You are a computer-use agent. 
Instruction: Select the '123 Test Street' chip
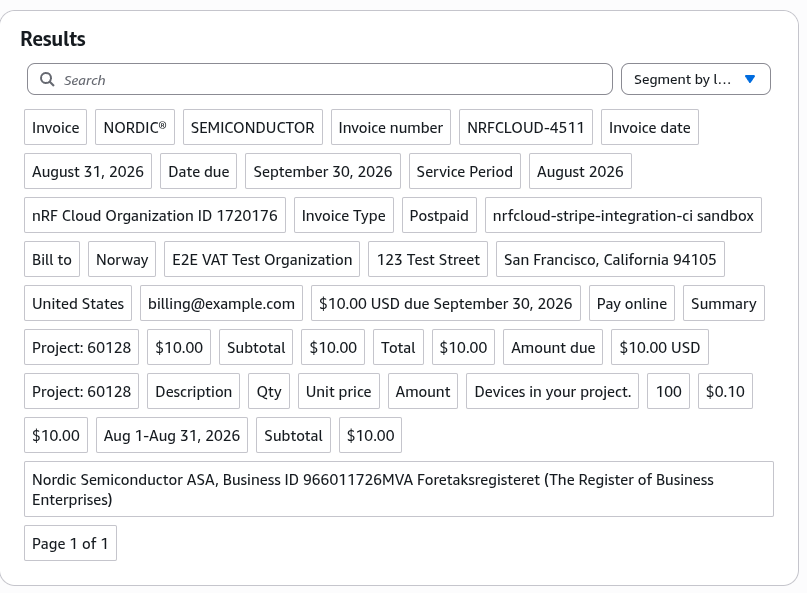point(428,259)
